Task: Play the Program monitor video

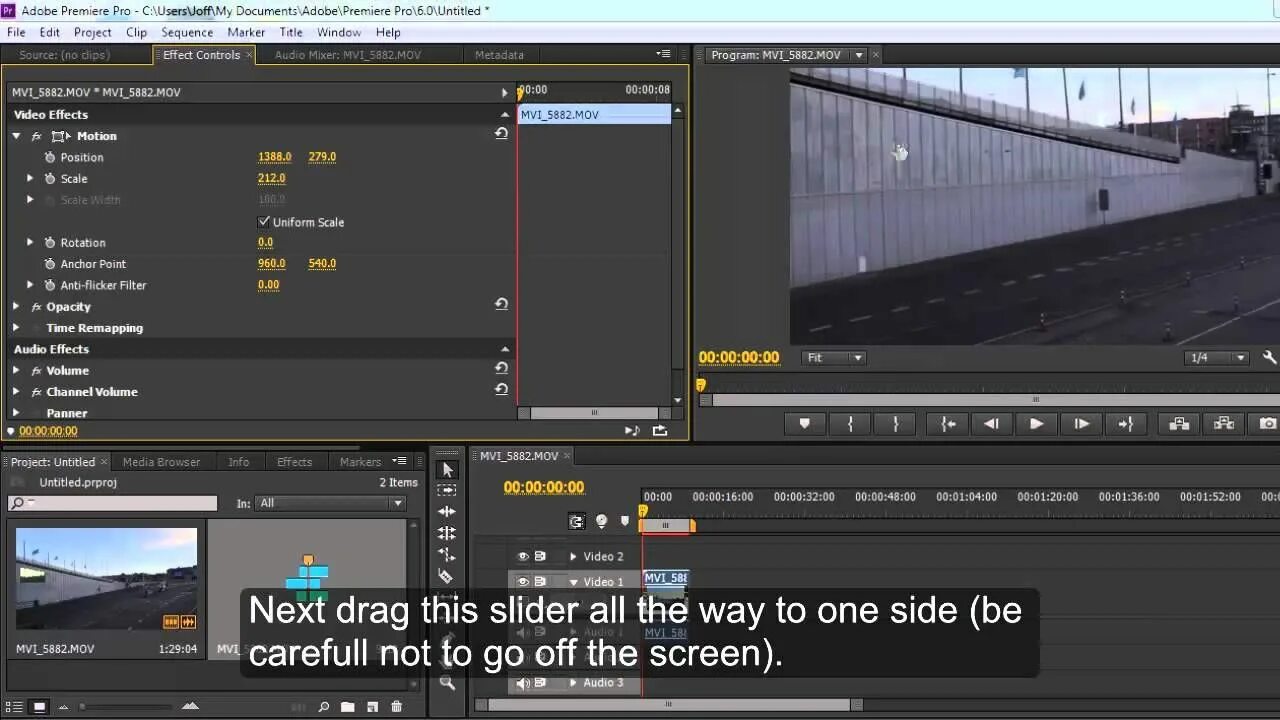Action: click(1036, 424)
